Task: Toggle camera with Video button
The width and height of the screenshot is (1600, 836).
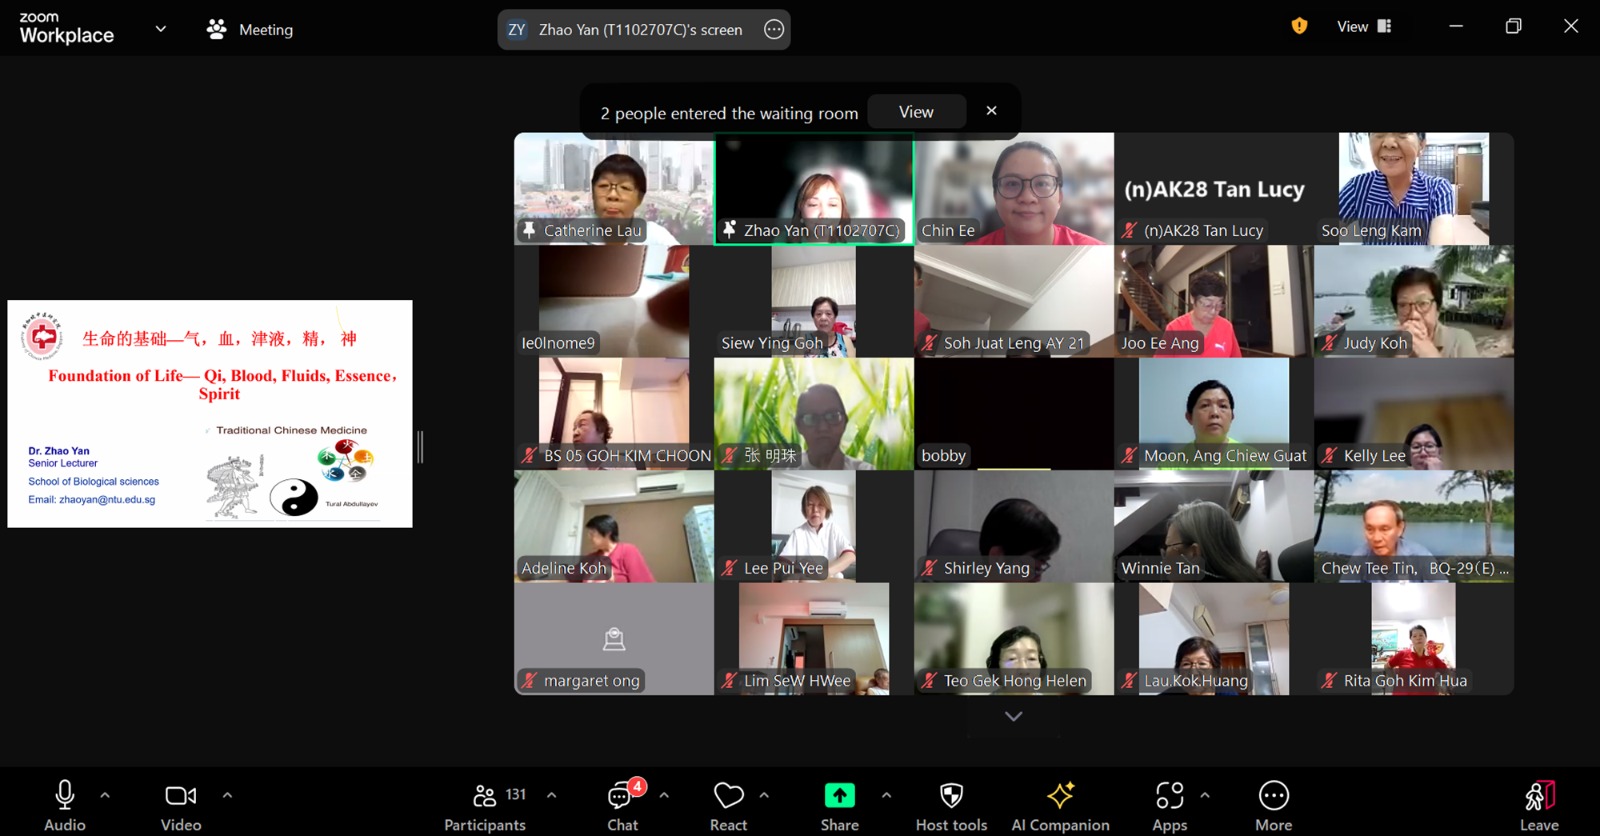Action: (181, 806)
